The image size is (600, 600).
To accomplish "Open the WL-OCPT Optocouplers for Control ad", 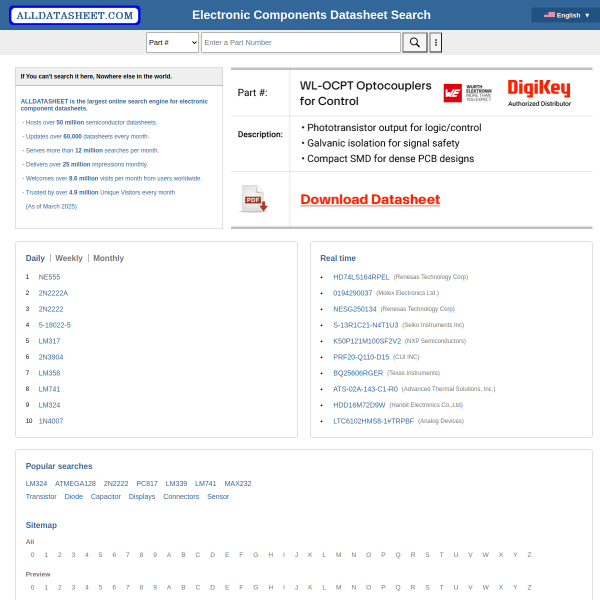I will pos(365,93).
